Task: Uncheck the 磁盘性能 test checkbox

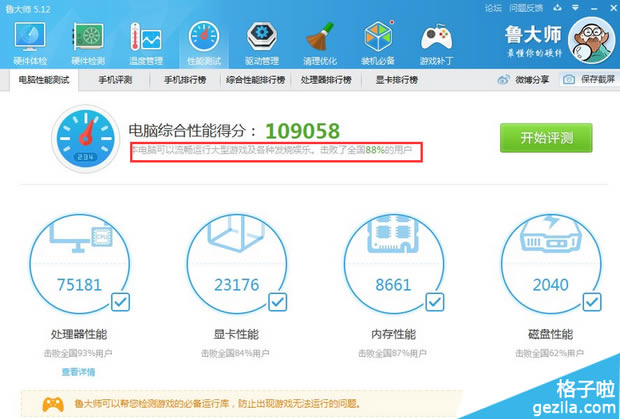Action: point(592,302)
